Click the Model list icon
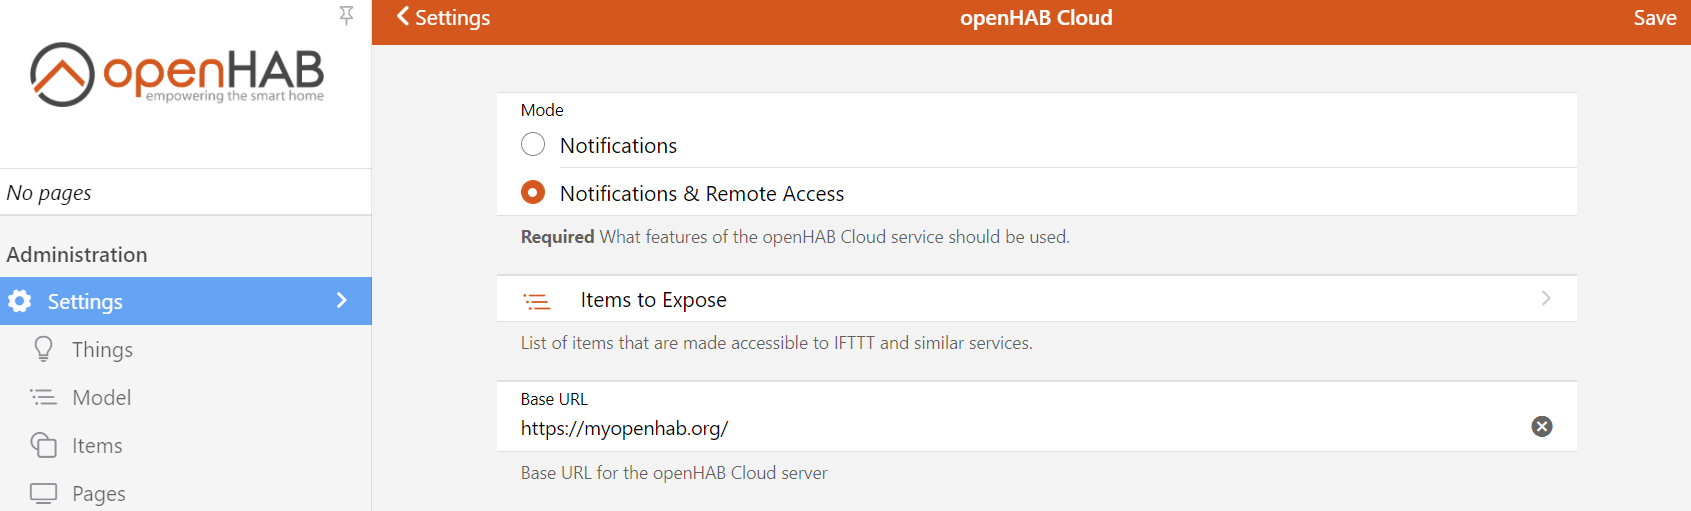Viewport: 1691px width, 511px height. (43, 397)
